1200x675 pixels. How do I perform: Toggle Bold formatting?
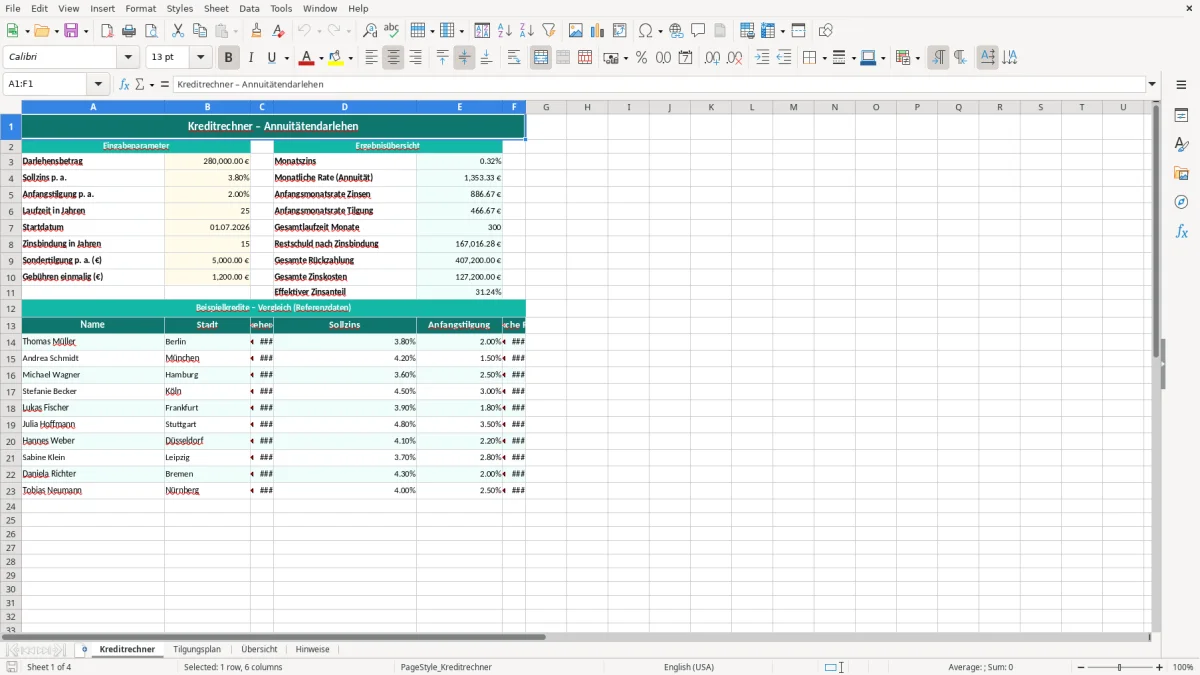click(x=229, y=58)
